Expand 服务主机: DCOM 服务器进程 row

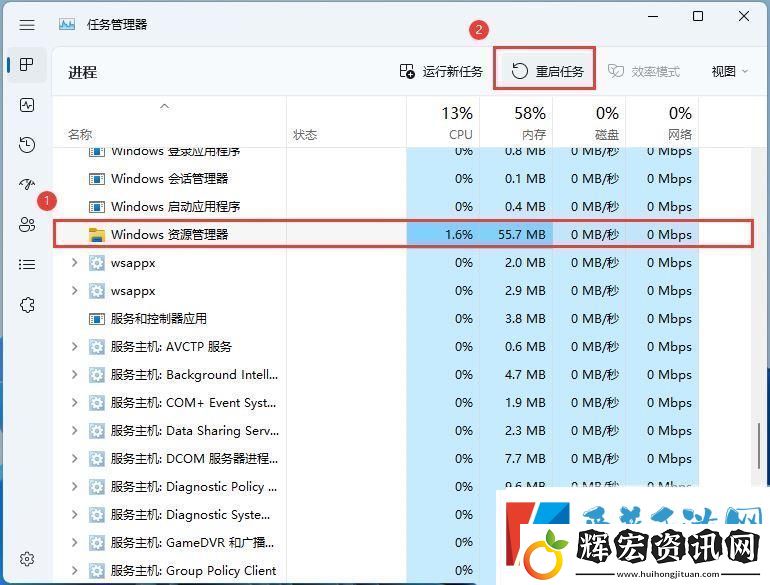[x=74, y=459]
